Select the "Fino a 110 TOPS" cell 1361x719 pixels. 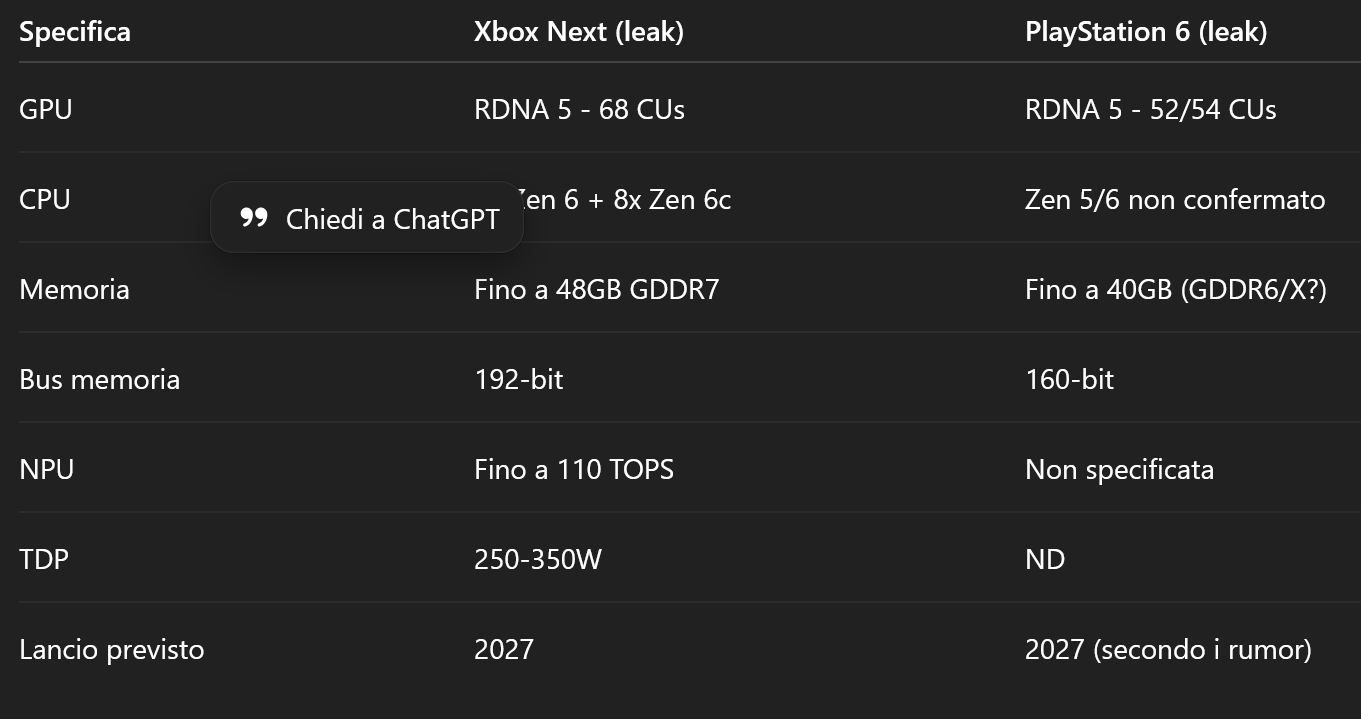click(x=573, y=469)
